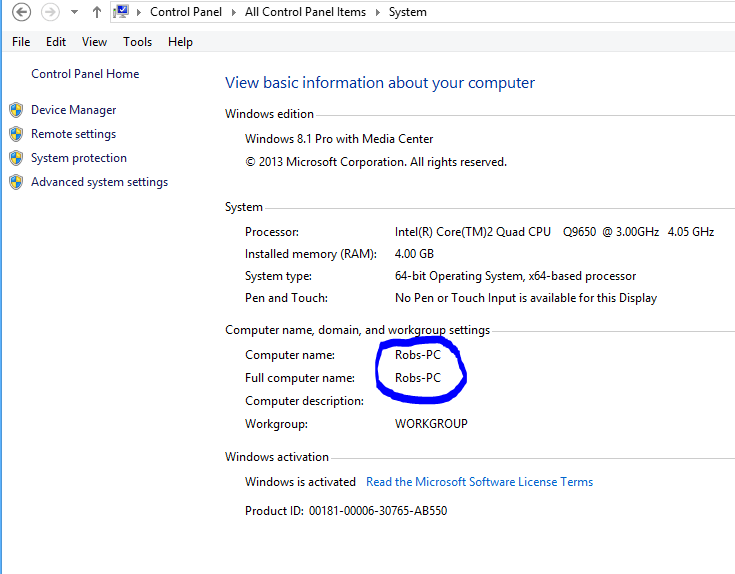The height and width of the screenshot is (574, 735).
Task: Click the shield icon beside Remote settings
Action: pos(15,134)
